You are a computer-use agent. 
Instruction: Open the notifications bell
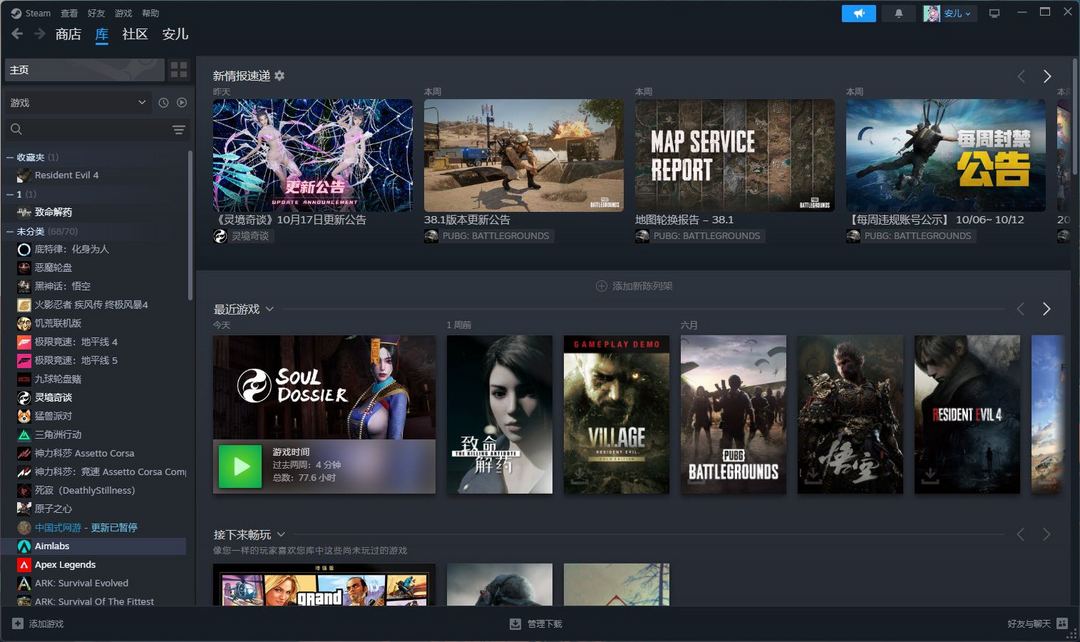point(898,13)
